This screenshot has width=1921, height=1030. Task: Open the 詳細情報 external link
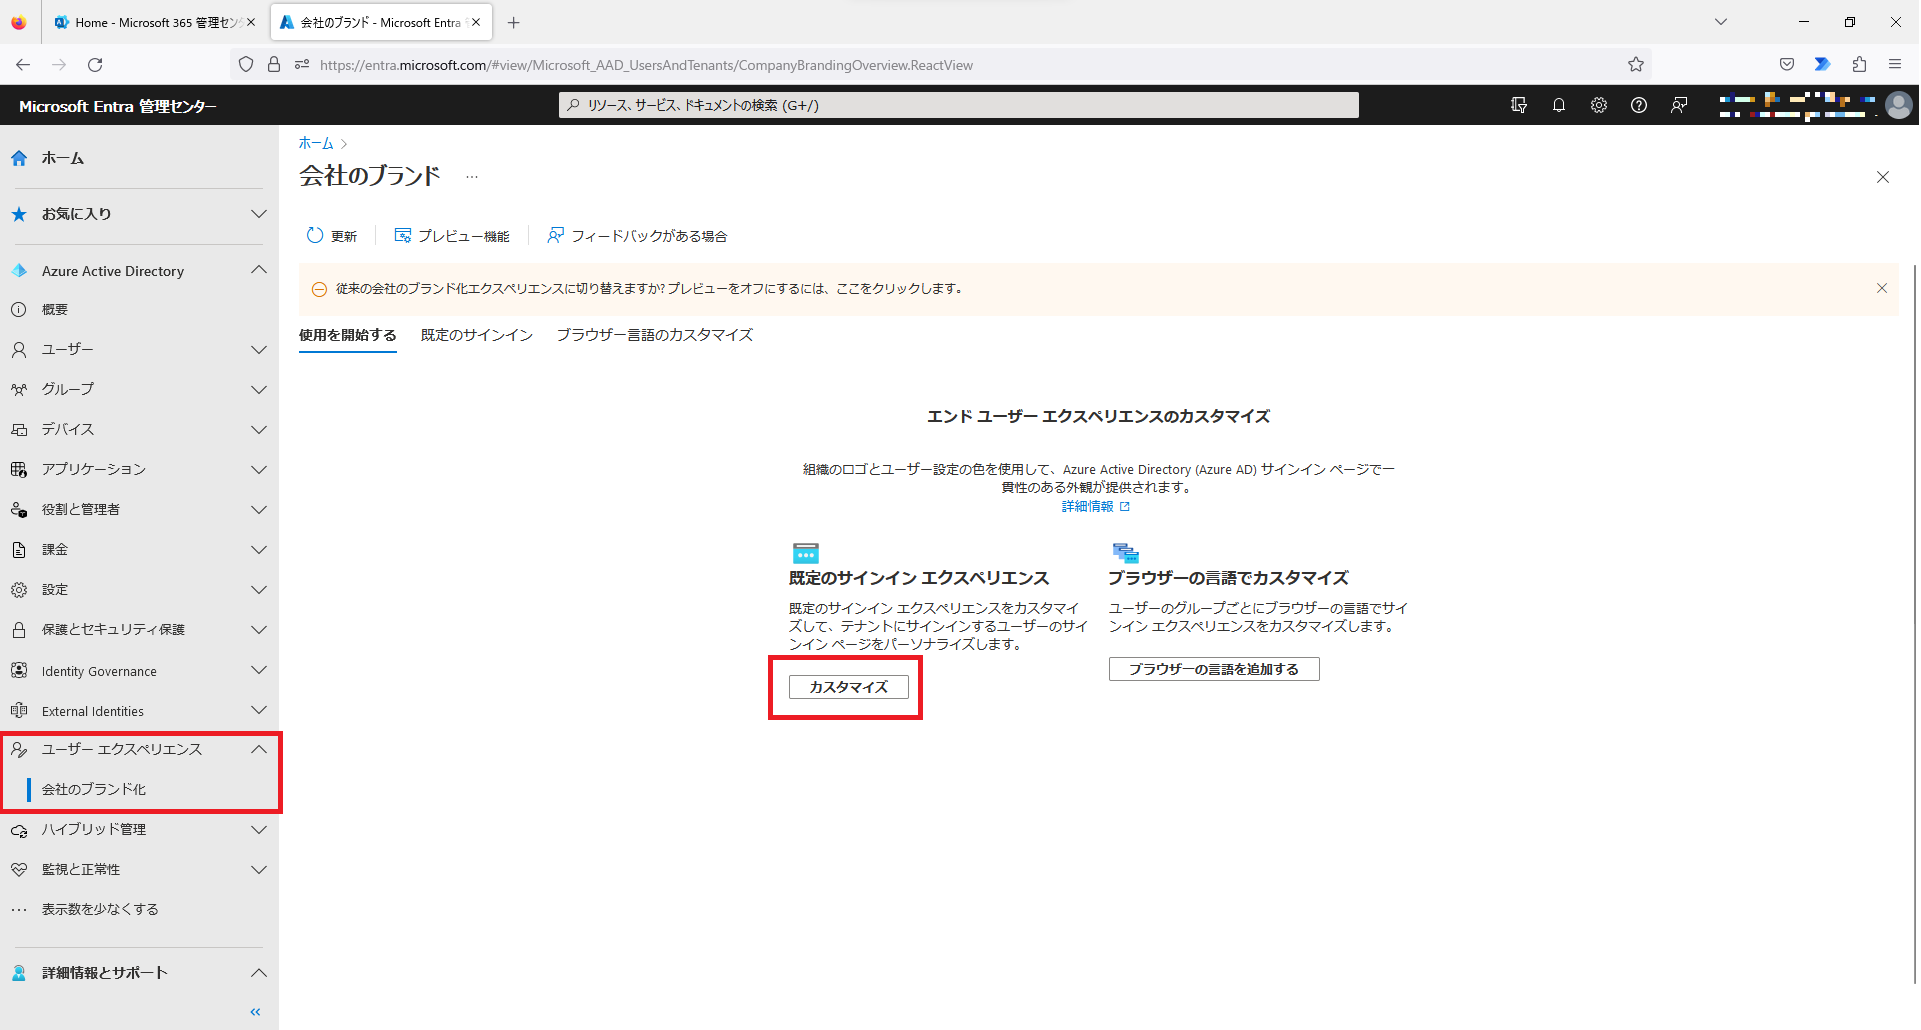pyautogui.click(x=1096, y=507)
